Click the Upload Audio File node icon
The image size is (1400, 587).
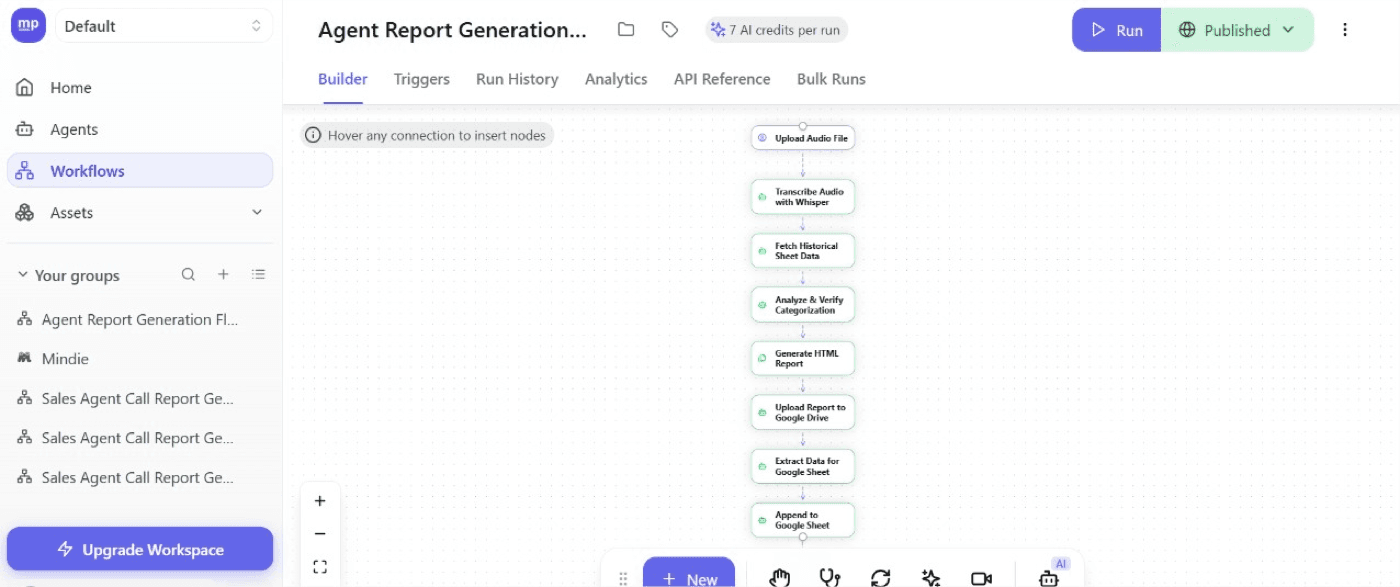[x=763, y=138]
